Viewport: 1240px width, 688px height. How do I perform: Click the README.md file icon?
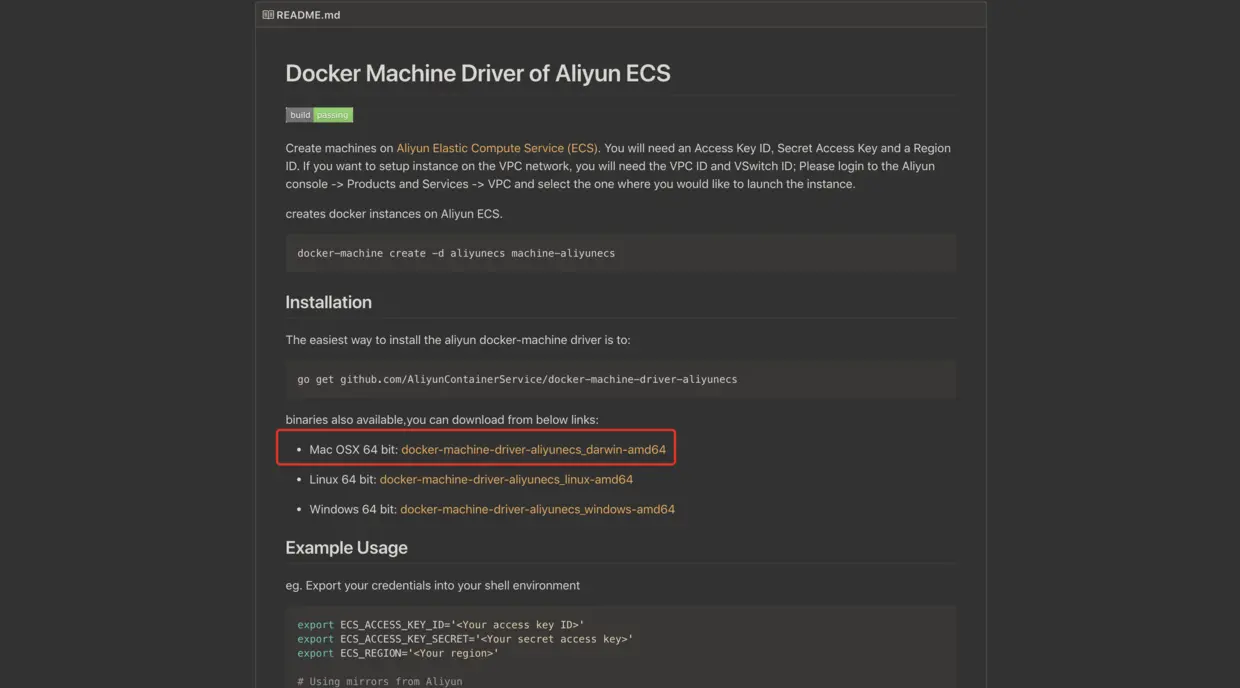(268, 15)
